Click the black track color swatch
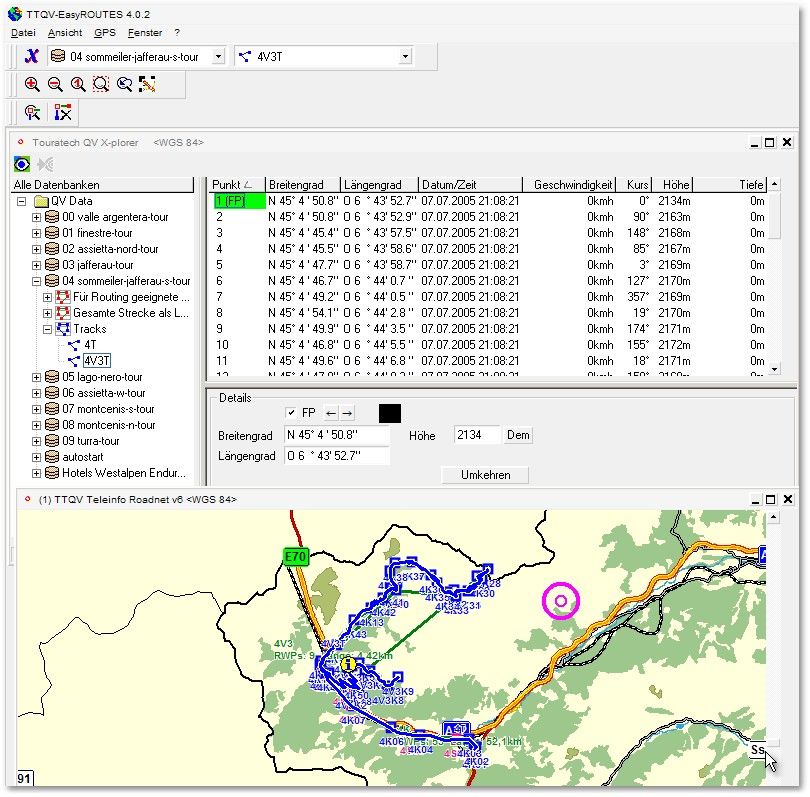This screenshot has width=810, height=797. click(391, 413)
